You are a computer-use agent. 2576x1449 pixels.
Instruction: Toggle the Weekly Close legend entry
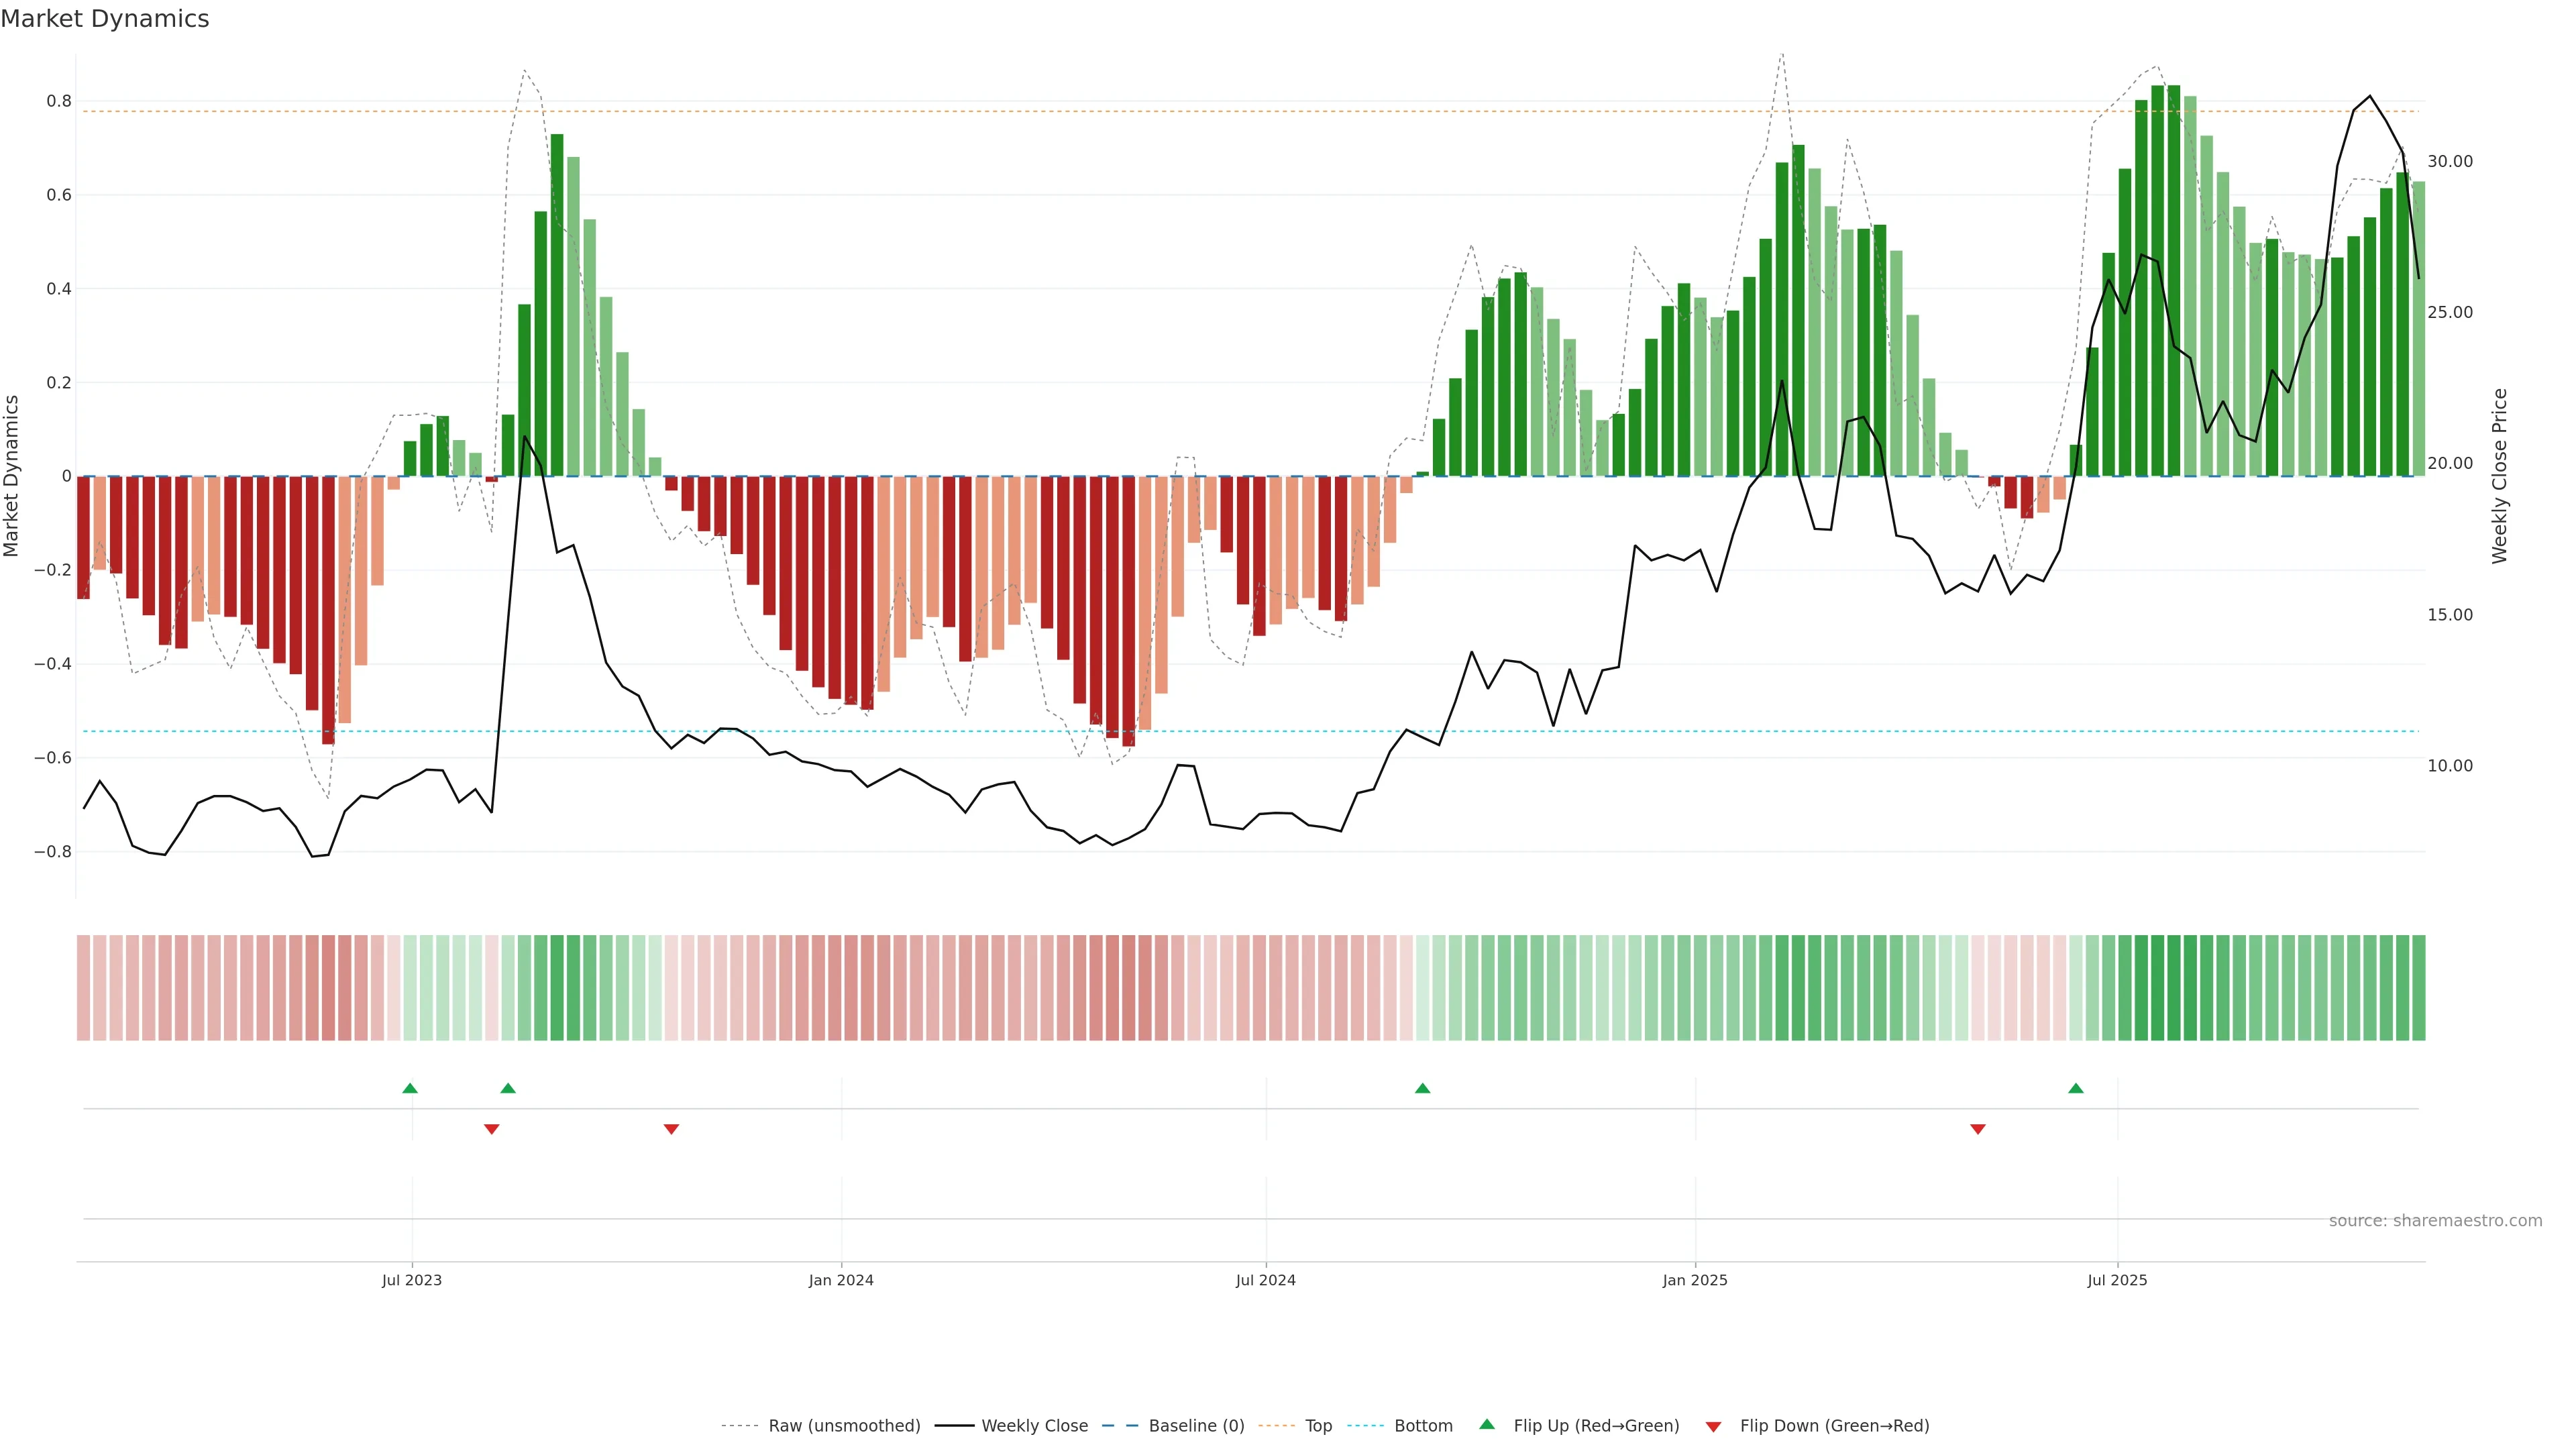click(1034, 1425)
